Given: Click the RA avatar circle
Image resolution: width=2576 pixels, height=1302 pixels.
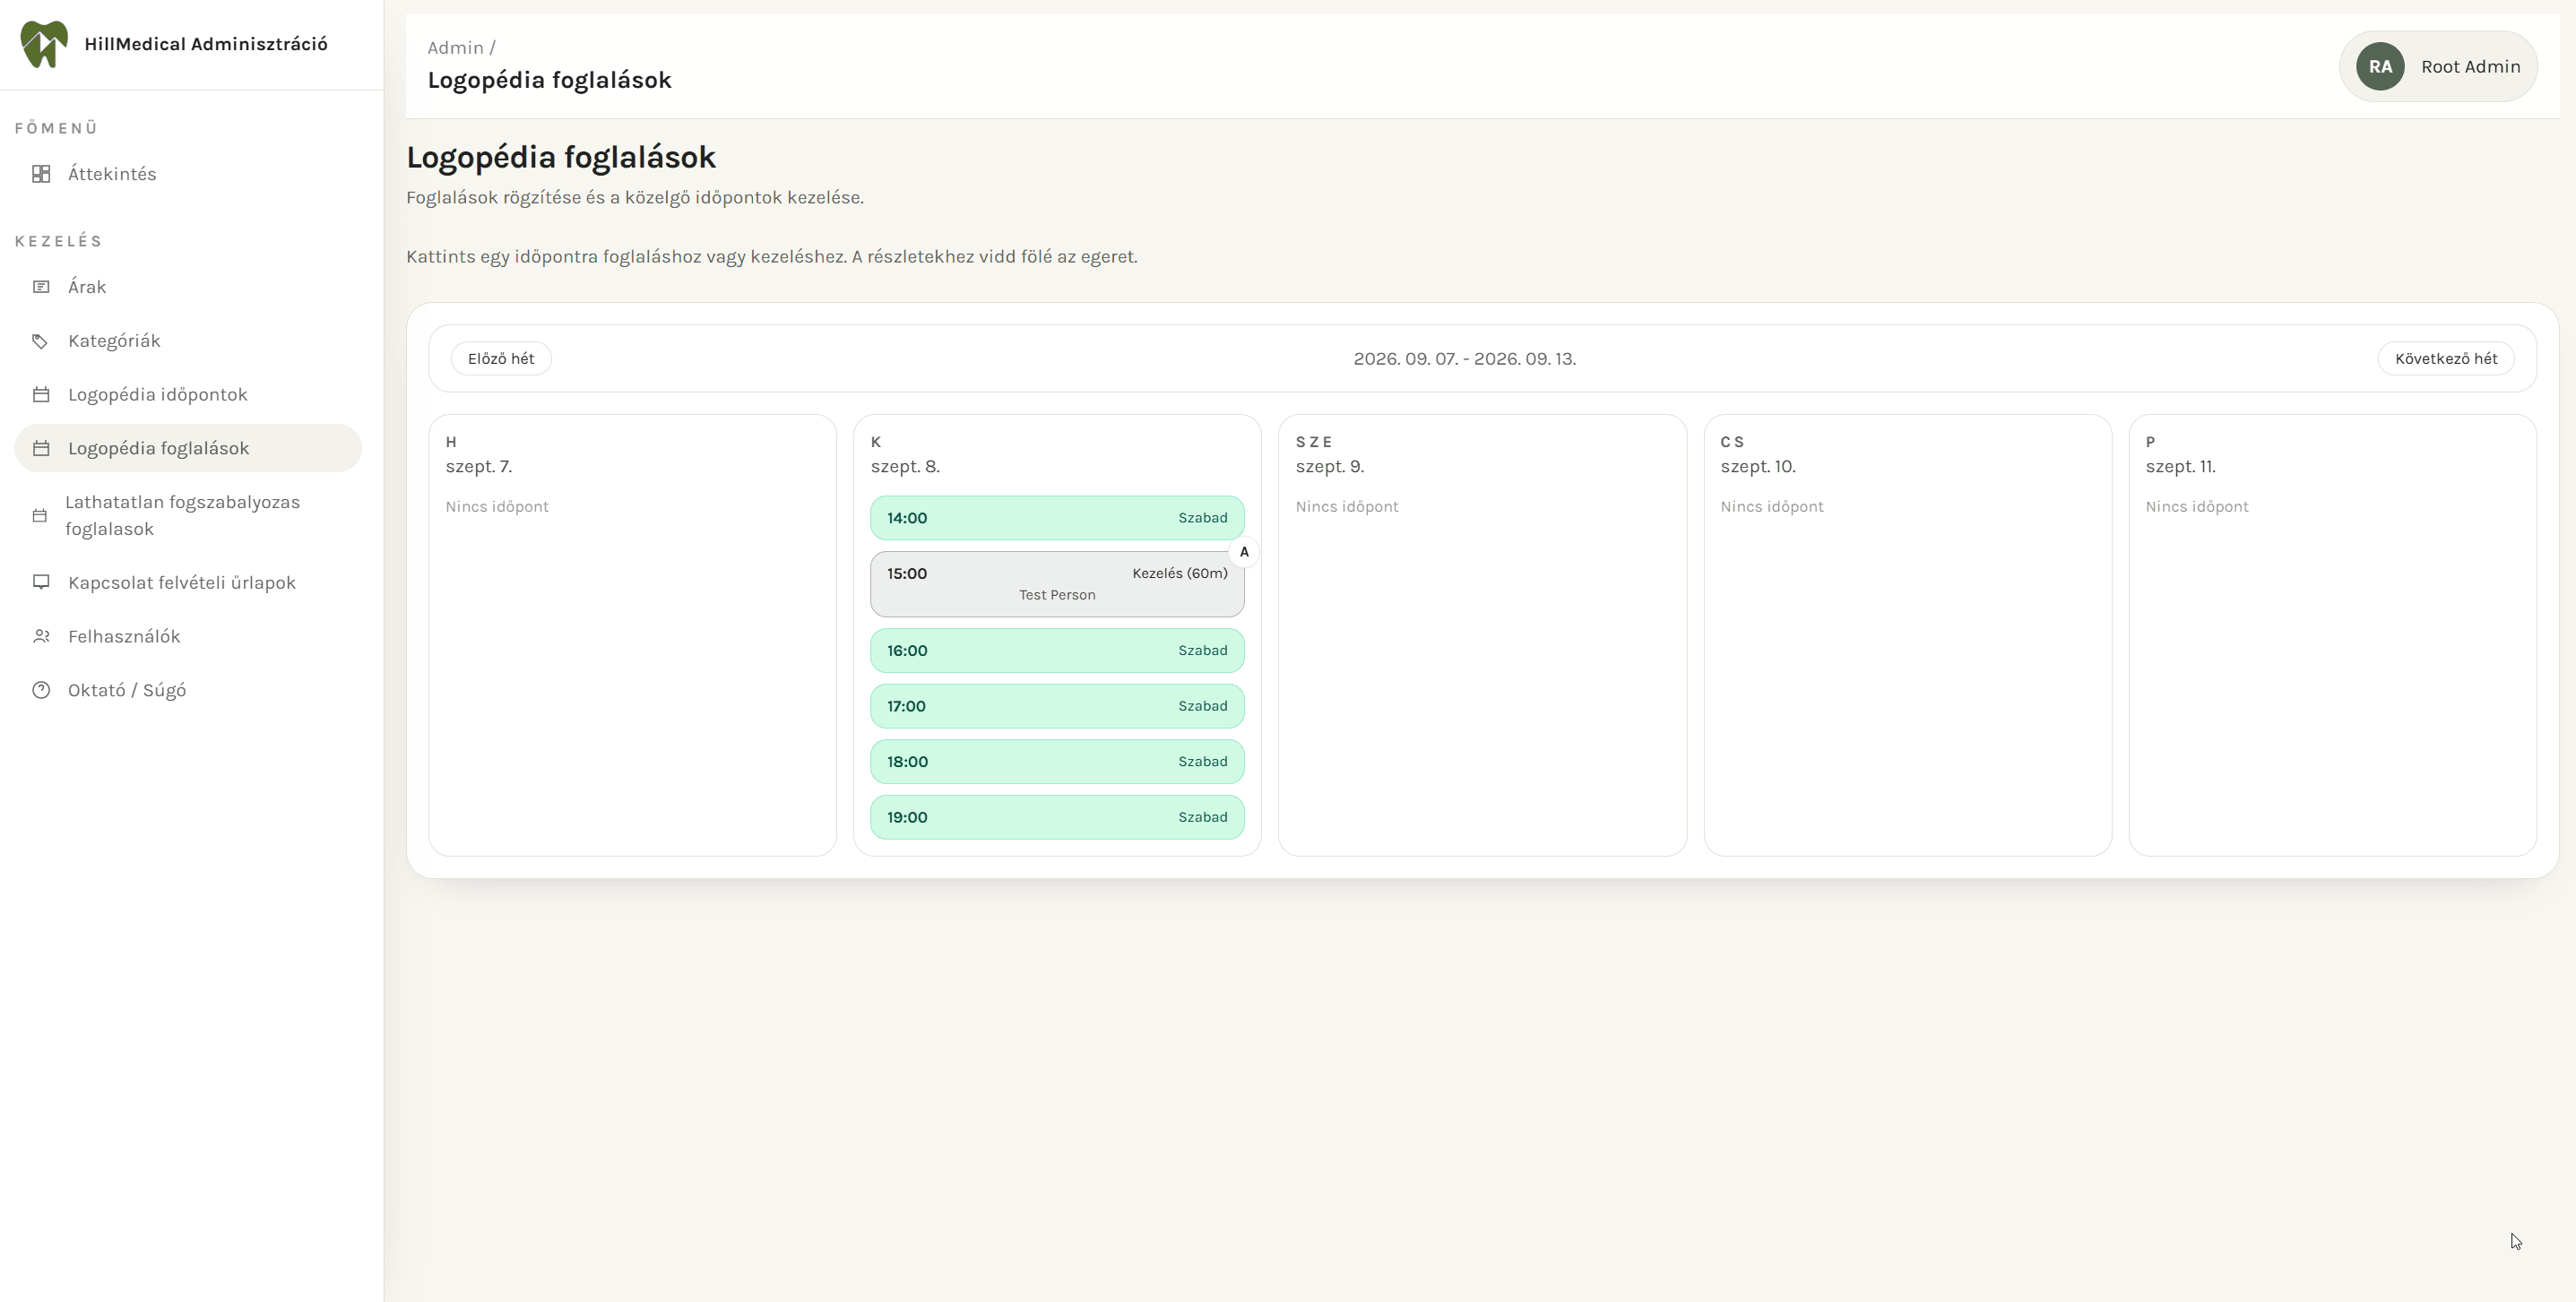Looking at the screenshot, I should pos(2380,67).
